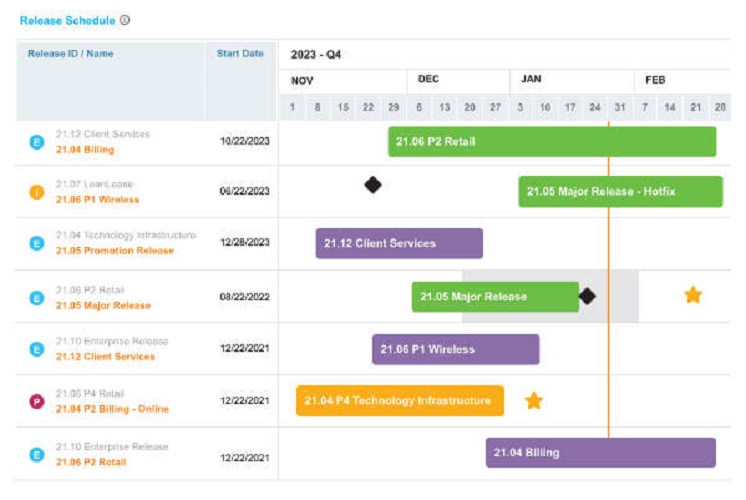746x500 pixels.
Task: Open the 21.06 P2 Retail green Gantt bar
Action: pos(552,141)
